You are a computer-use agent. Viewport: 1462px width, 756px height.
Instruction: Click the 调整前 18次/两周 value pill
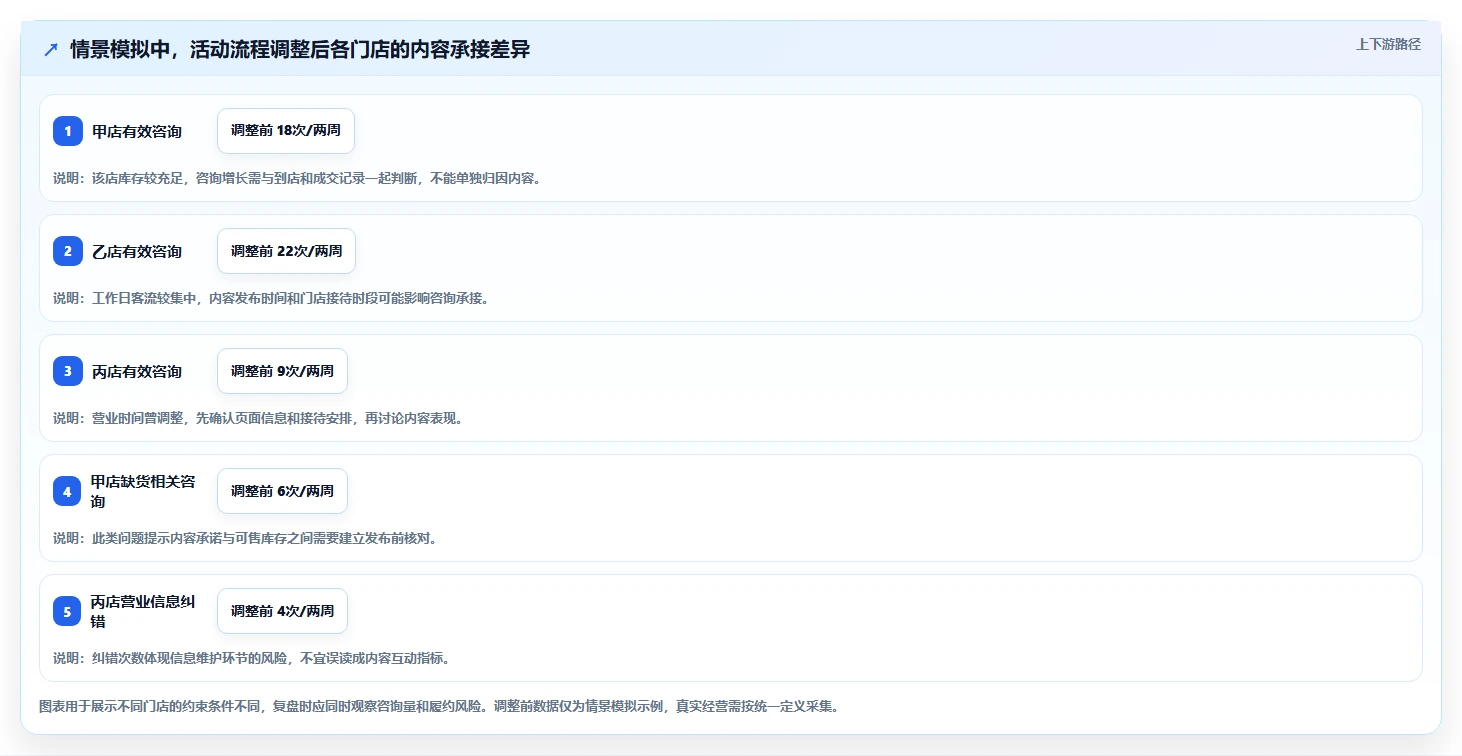pyautogui.click(x=286, y=131)
